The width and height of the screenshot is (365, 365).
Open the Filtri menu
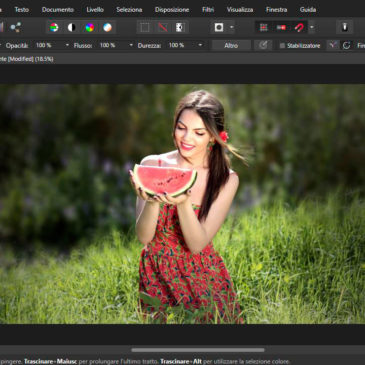click(208, 10)
